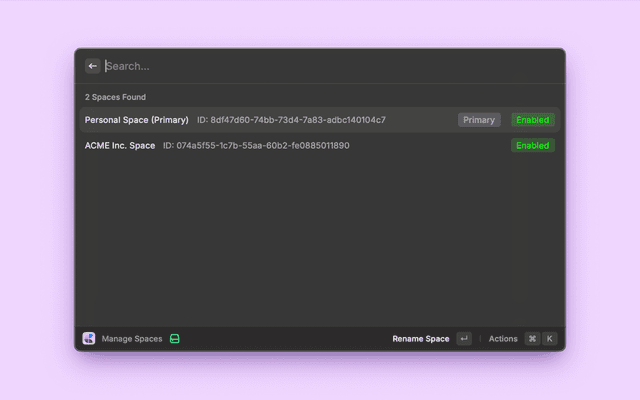Click the Personal Space ID text
The width and height of the screenshot is (640, 400).
291,120
